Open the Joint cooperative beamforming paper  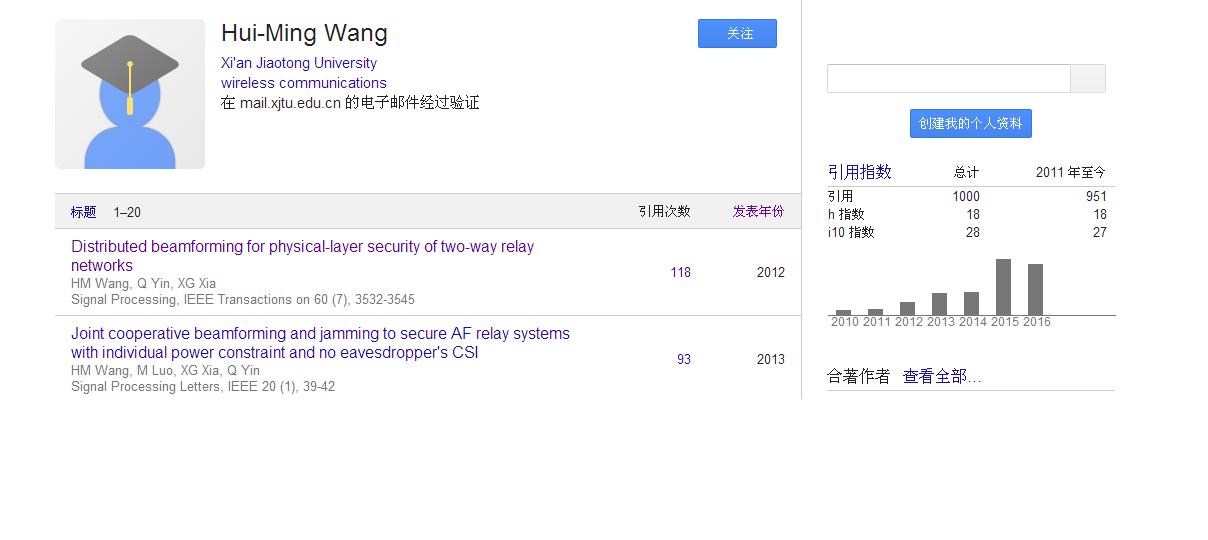click(320, 343)
